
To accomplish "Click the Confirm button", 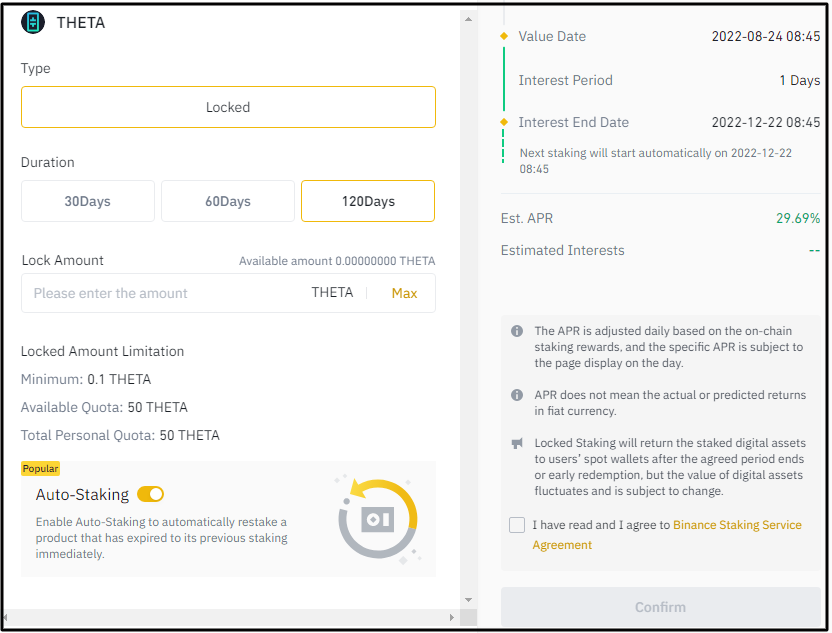I will [660, 607].
